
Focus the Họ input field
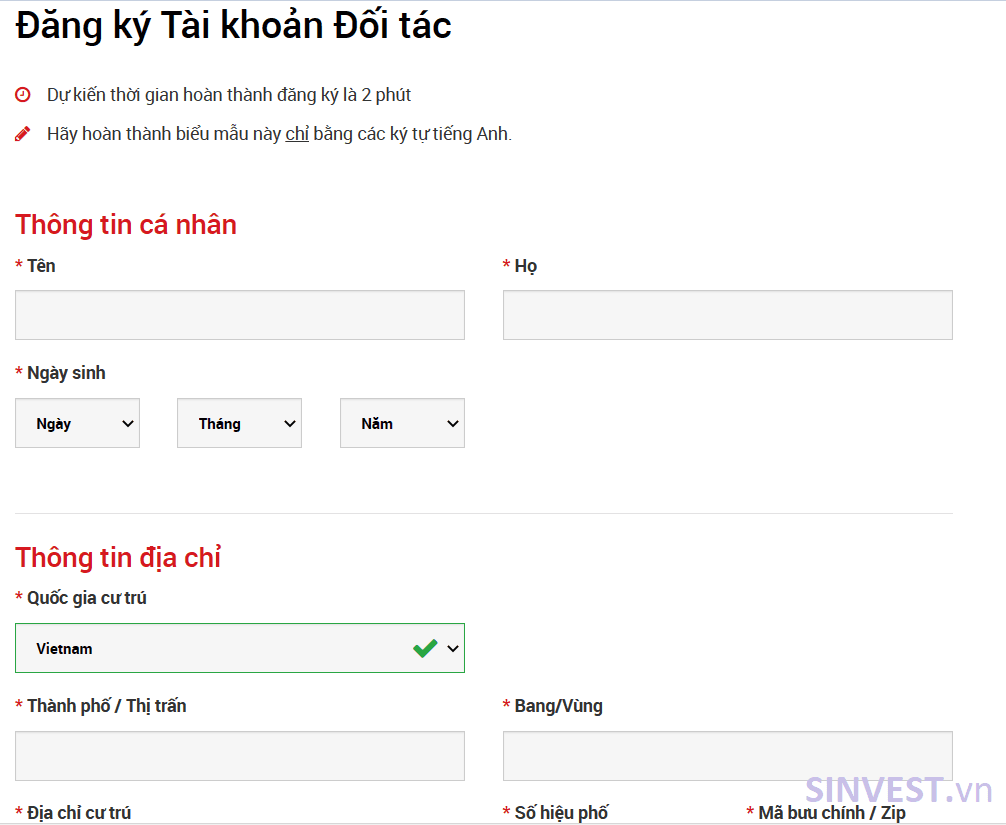tap(728, 315)
